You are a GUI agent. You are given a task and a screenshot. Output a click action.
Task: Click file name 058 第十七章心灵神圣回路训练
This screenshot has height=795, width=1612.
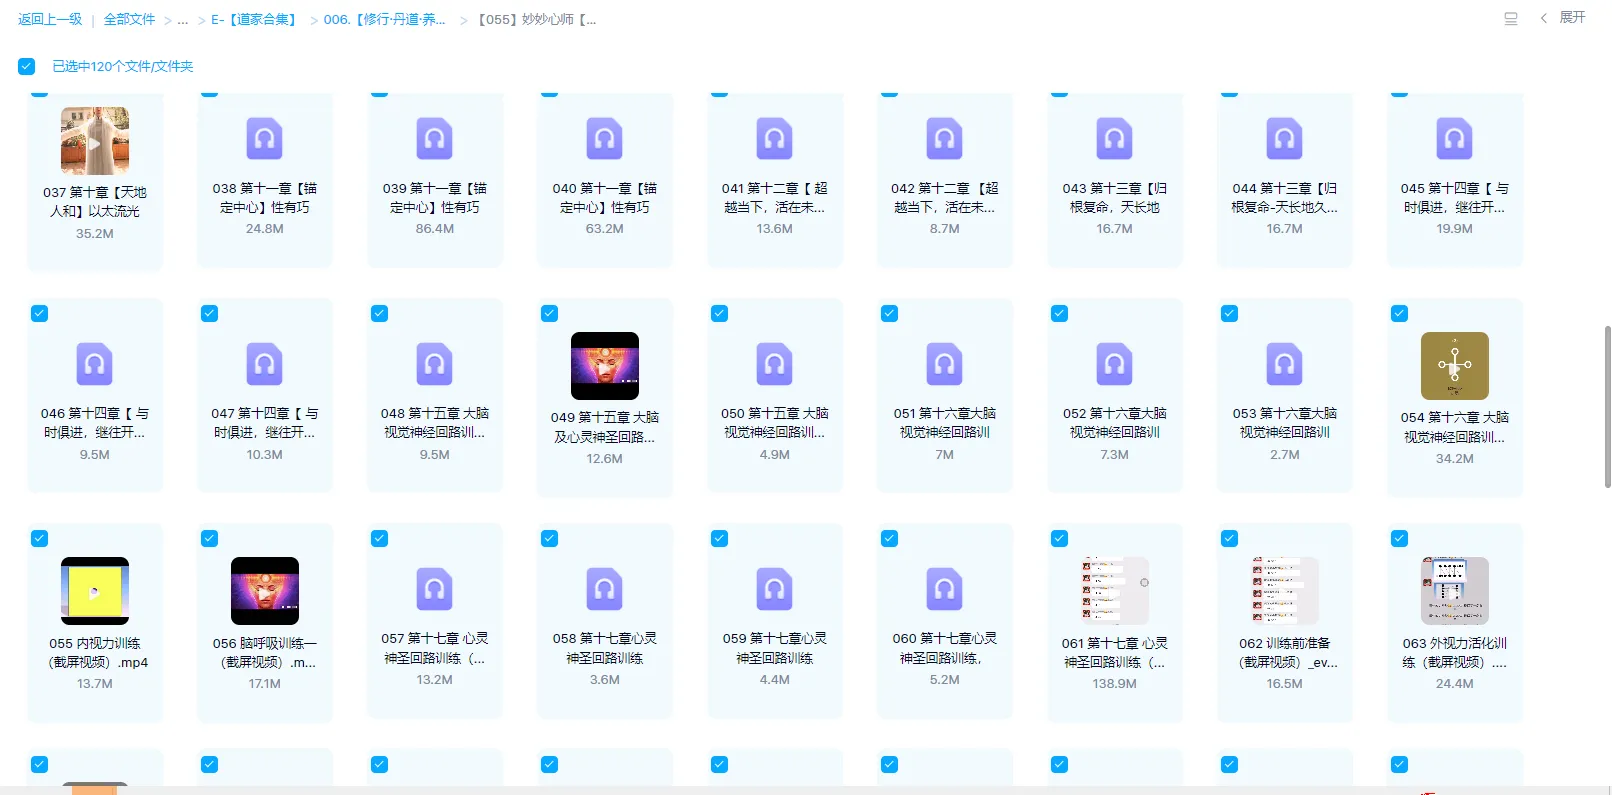tap(604, 648)
